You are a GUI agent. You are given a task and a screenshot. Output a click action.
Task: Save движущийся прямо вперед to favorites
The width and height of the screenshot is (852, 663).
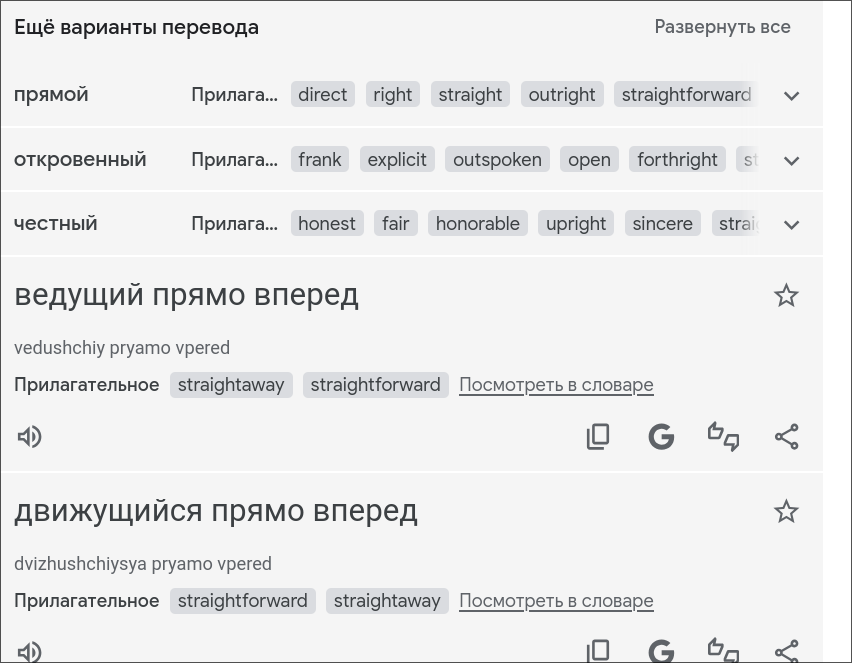pyautogui.click(x=786, y=512)
